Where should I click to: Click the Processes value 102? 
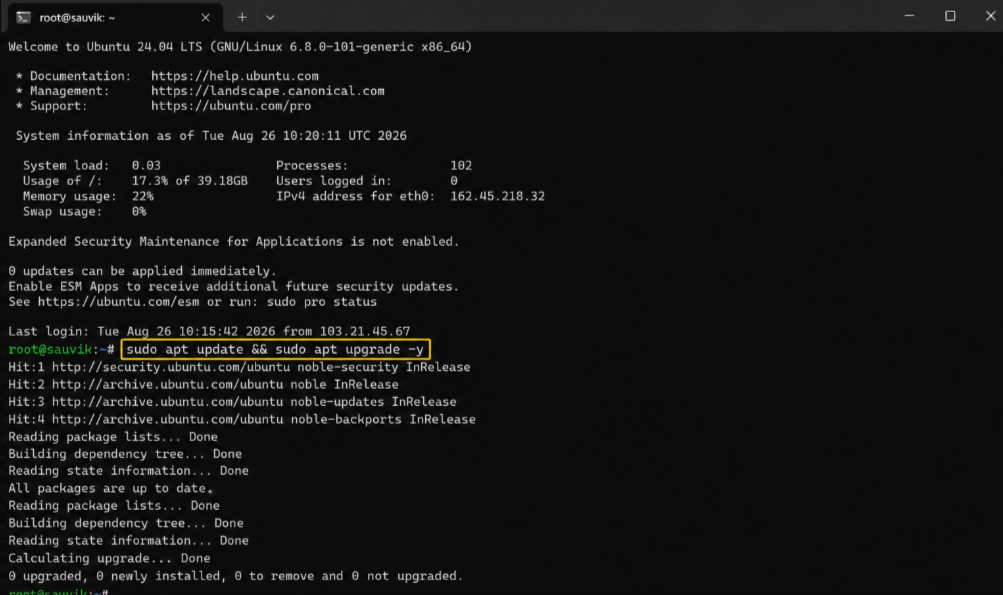[x=461, y=166]
